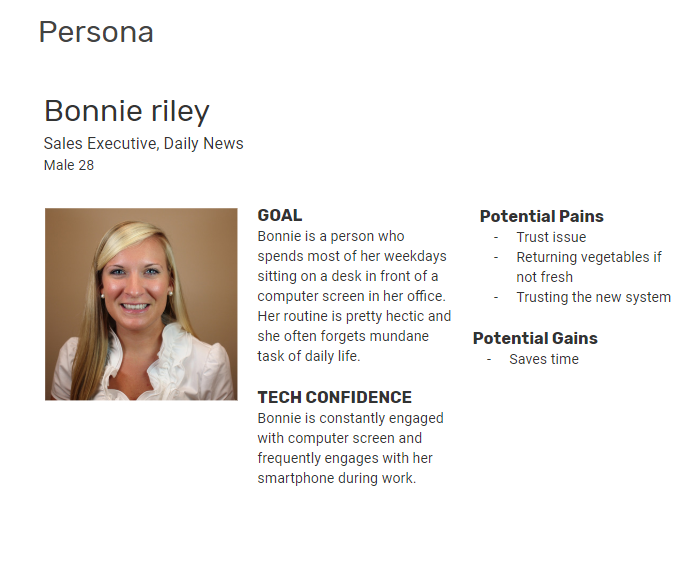Click the Sales Executive, Daily News subtitle
Screen dimensions: 689x579
[x=143, y=143]
